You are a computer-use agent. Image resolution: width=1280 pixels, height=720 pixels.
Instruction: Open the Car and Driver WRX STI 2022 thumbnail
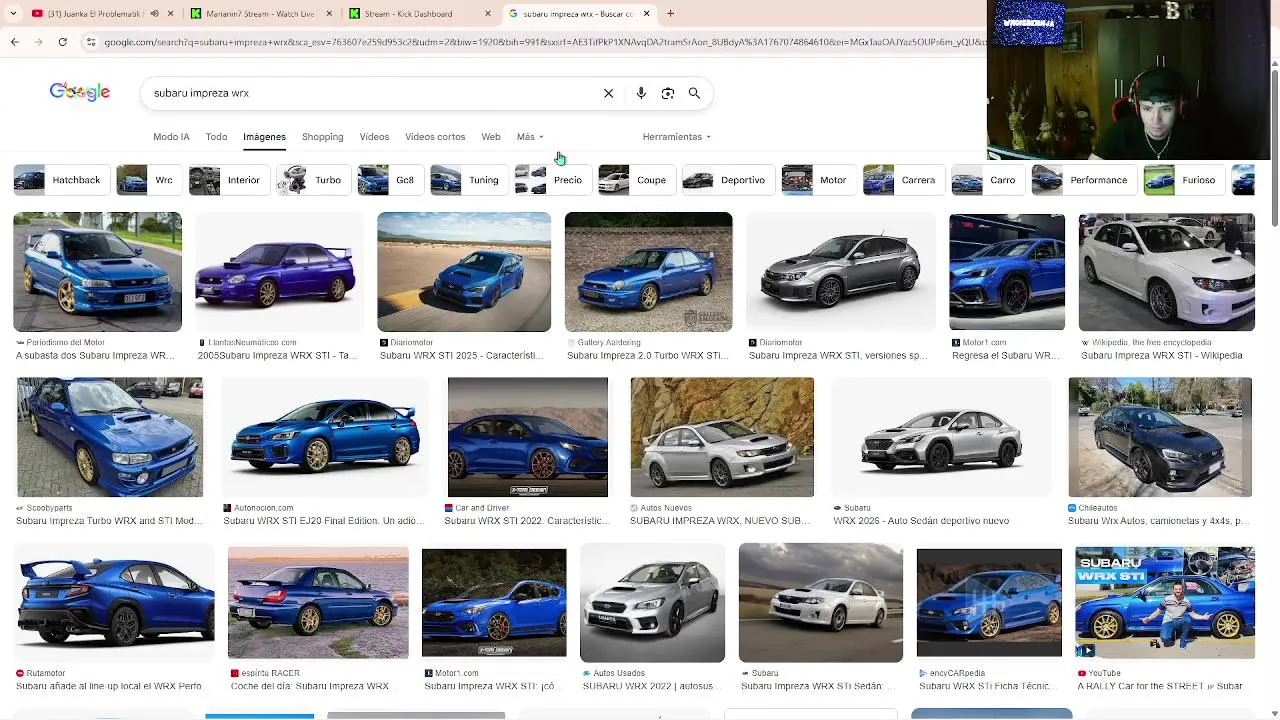point(528,437)
